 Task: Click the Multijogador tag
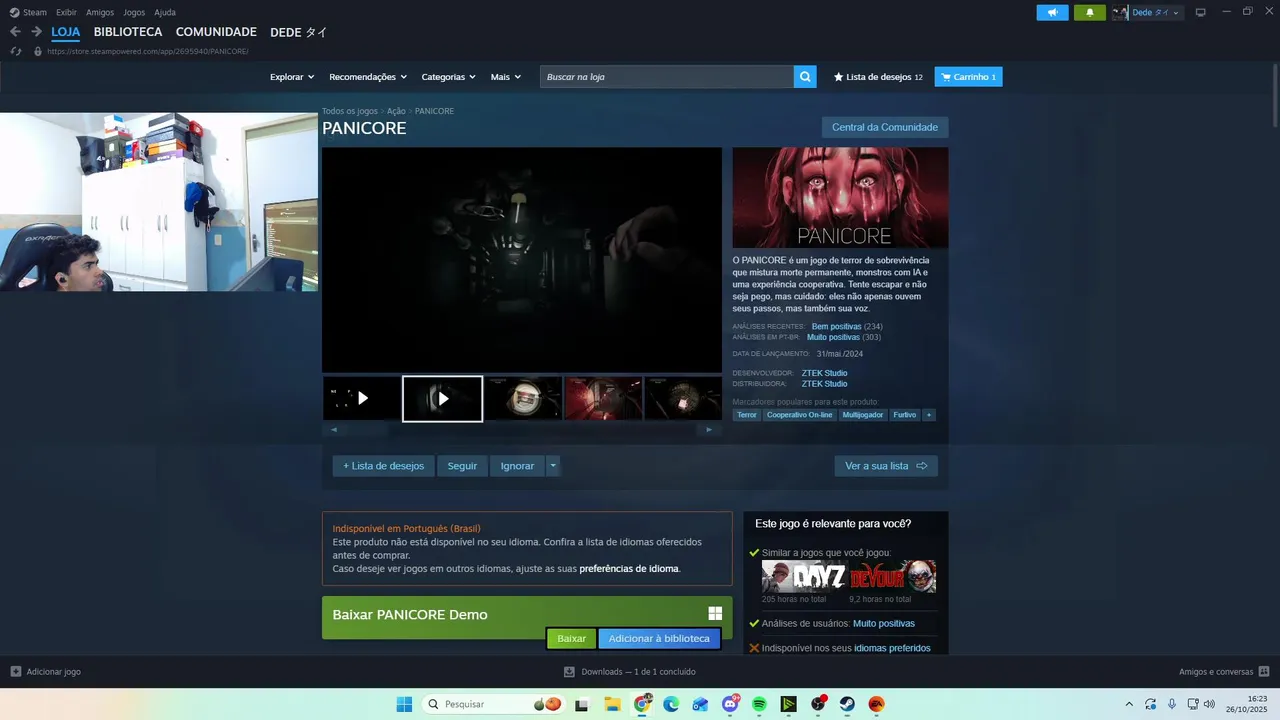click(862, 415)
